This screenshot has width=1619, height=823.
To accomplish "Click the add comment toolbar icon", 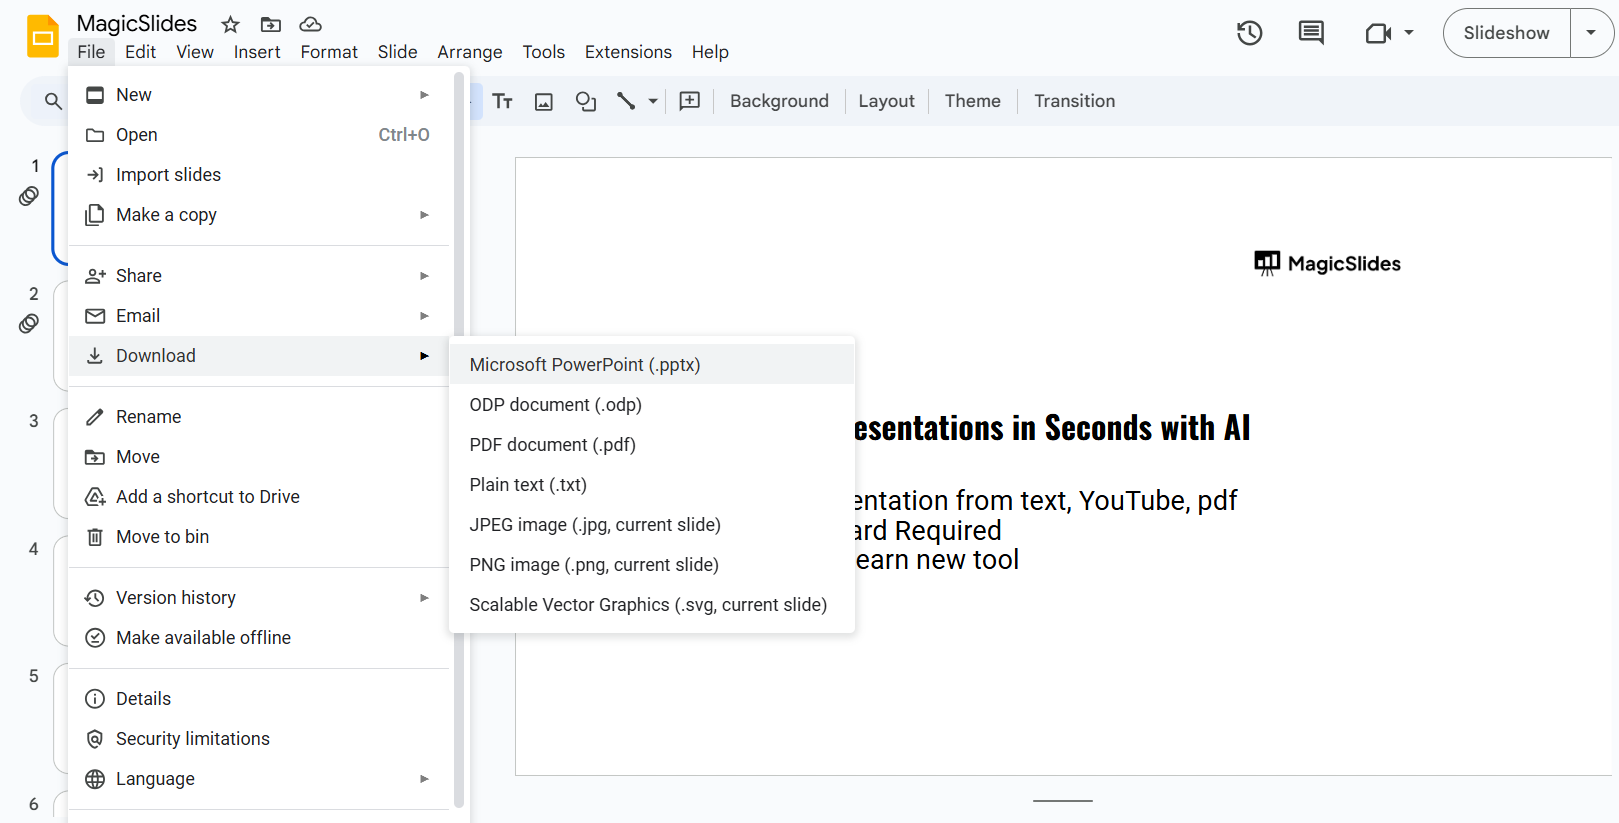I will point(690,101).
